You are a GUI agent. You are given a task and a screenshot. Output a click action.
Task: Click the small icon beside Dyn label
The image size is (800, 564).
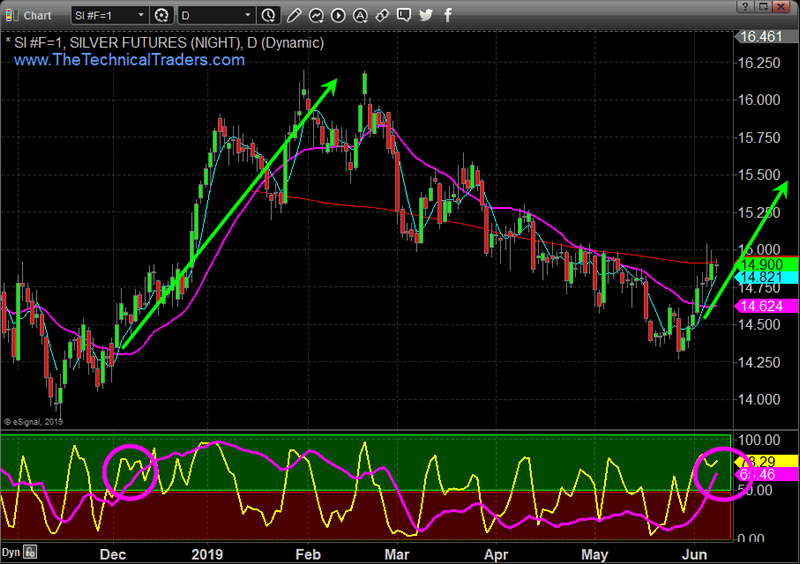[30, 551]
